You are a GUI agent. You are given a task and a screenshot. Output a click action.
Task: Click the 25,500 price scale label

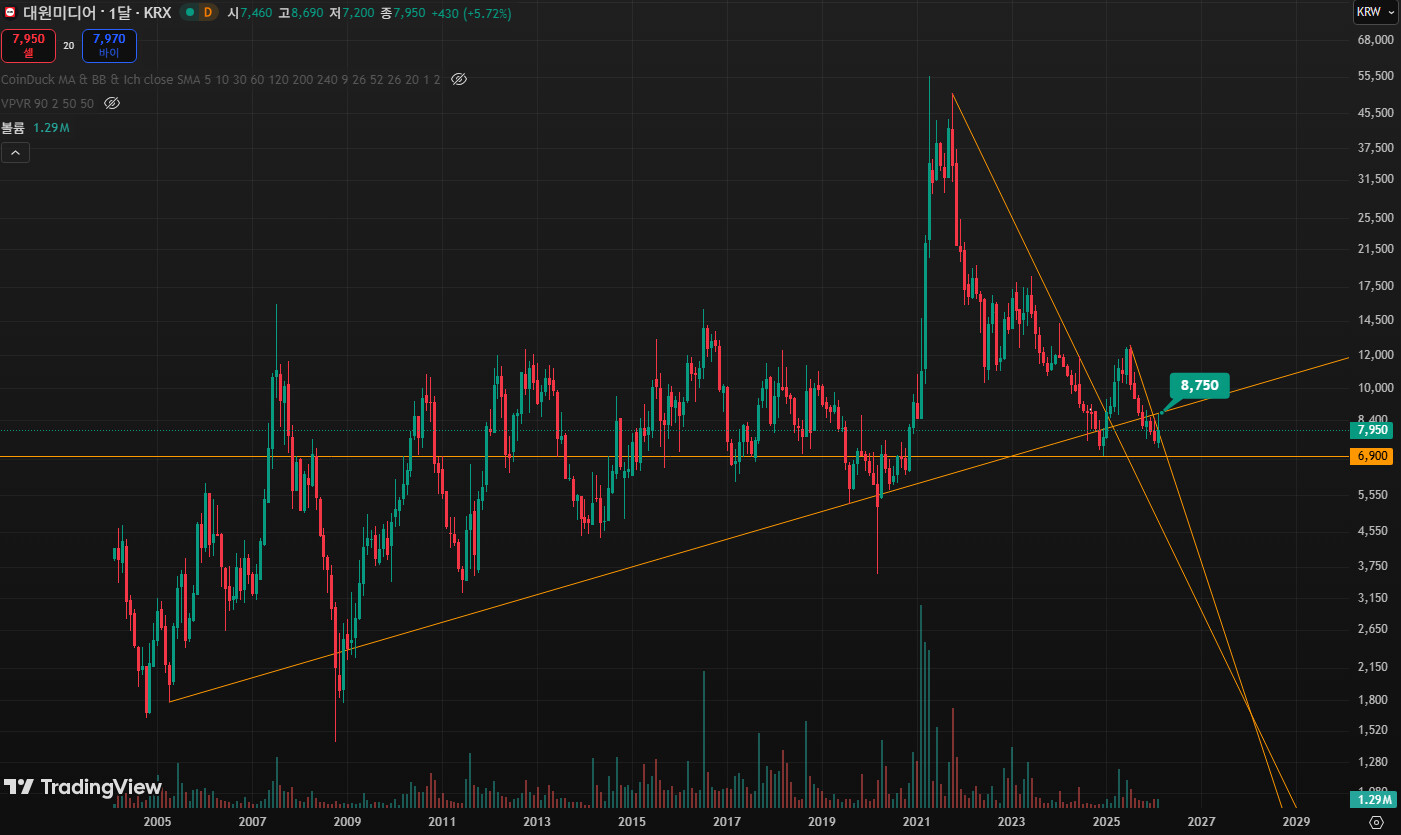[x=1374, y=217]
